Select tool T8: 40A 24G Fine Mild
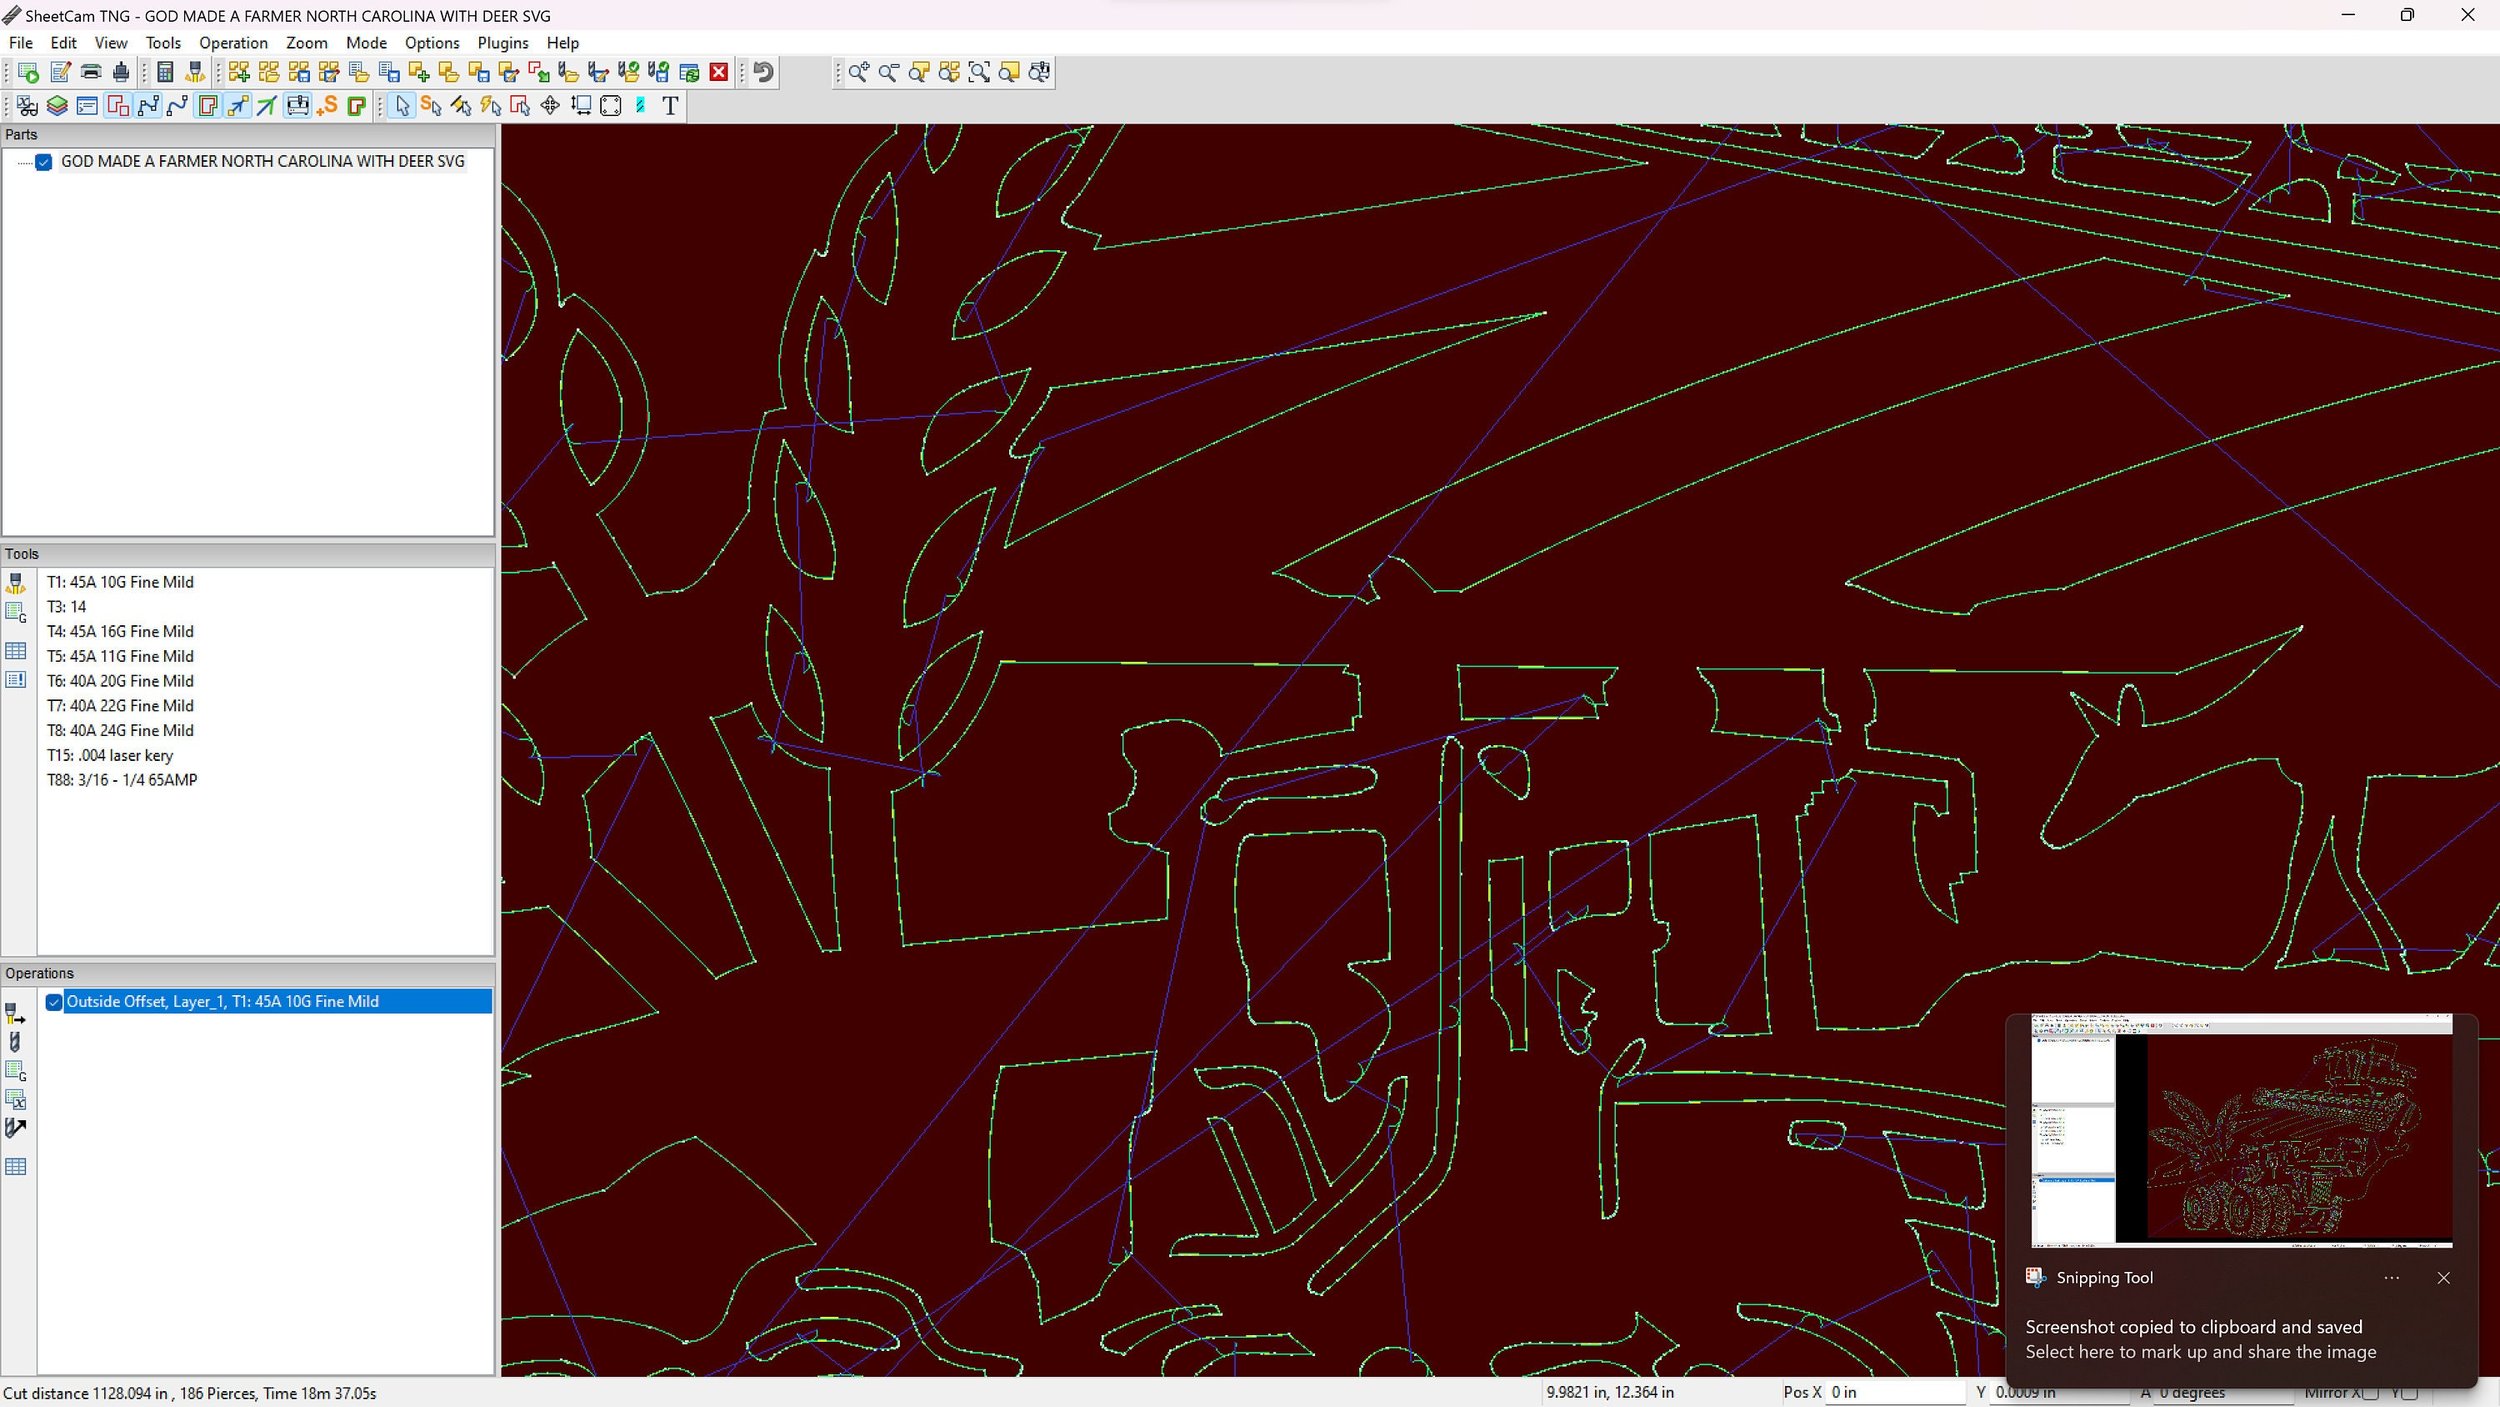The width and height of the screenshot is (2500, 1407). click(x=120, y=731)
